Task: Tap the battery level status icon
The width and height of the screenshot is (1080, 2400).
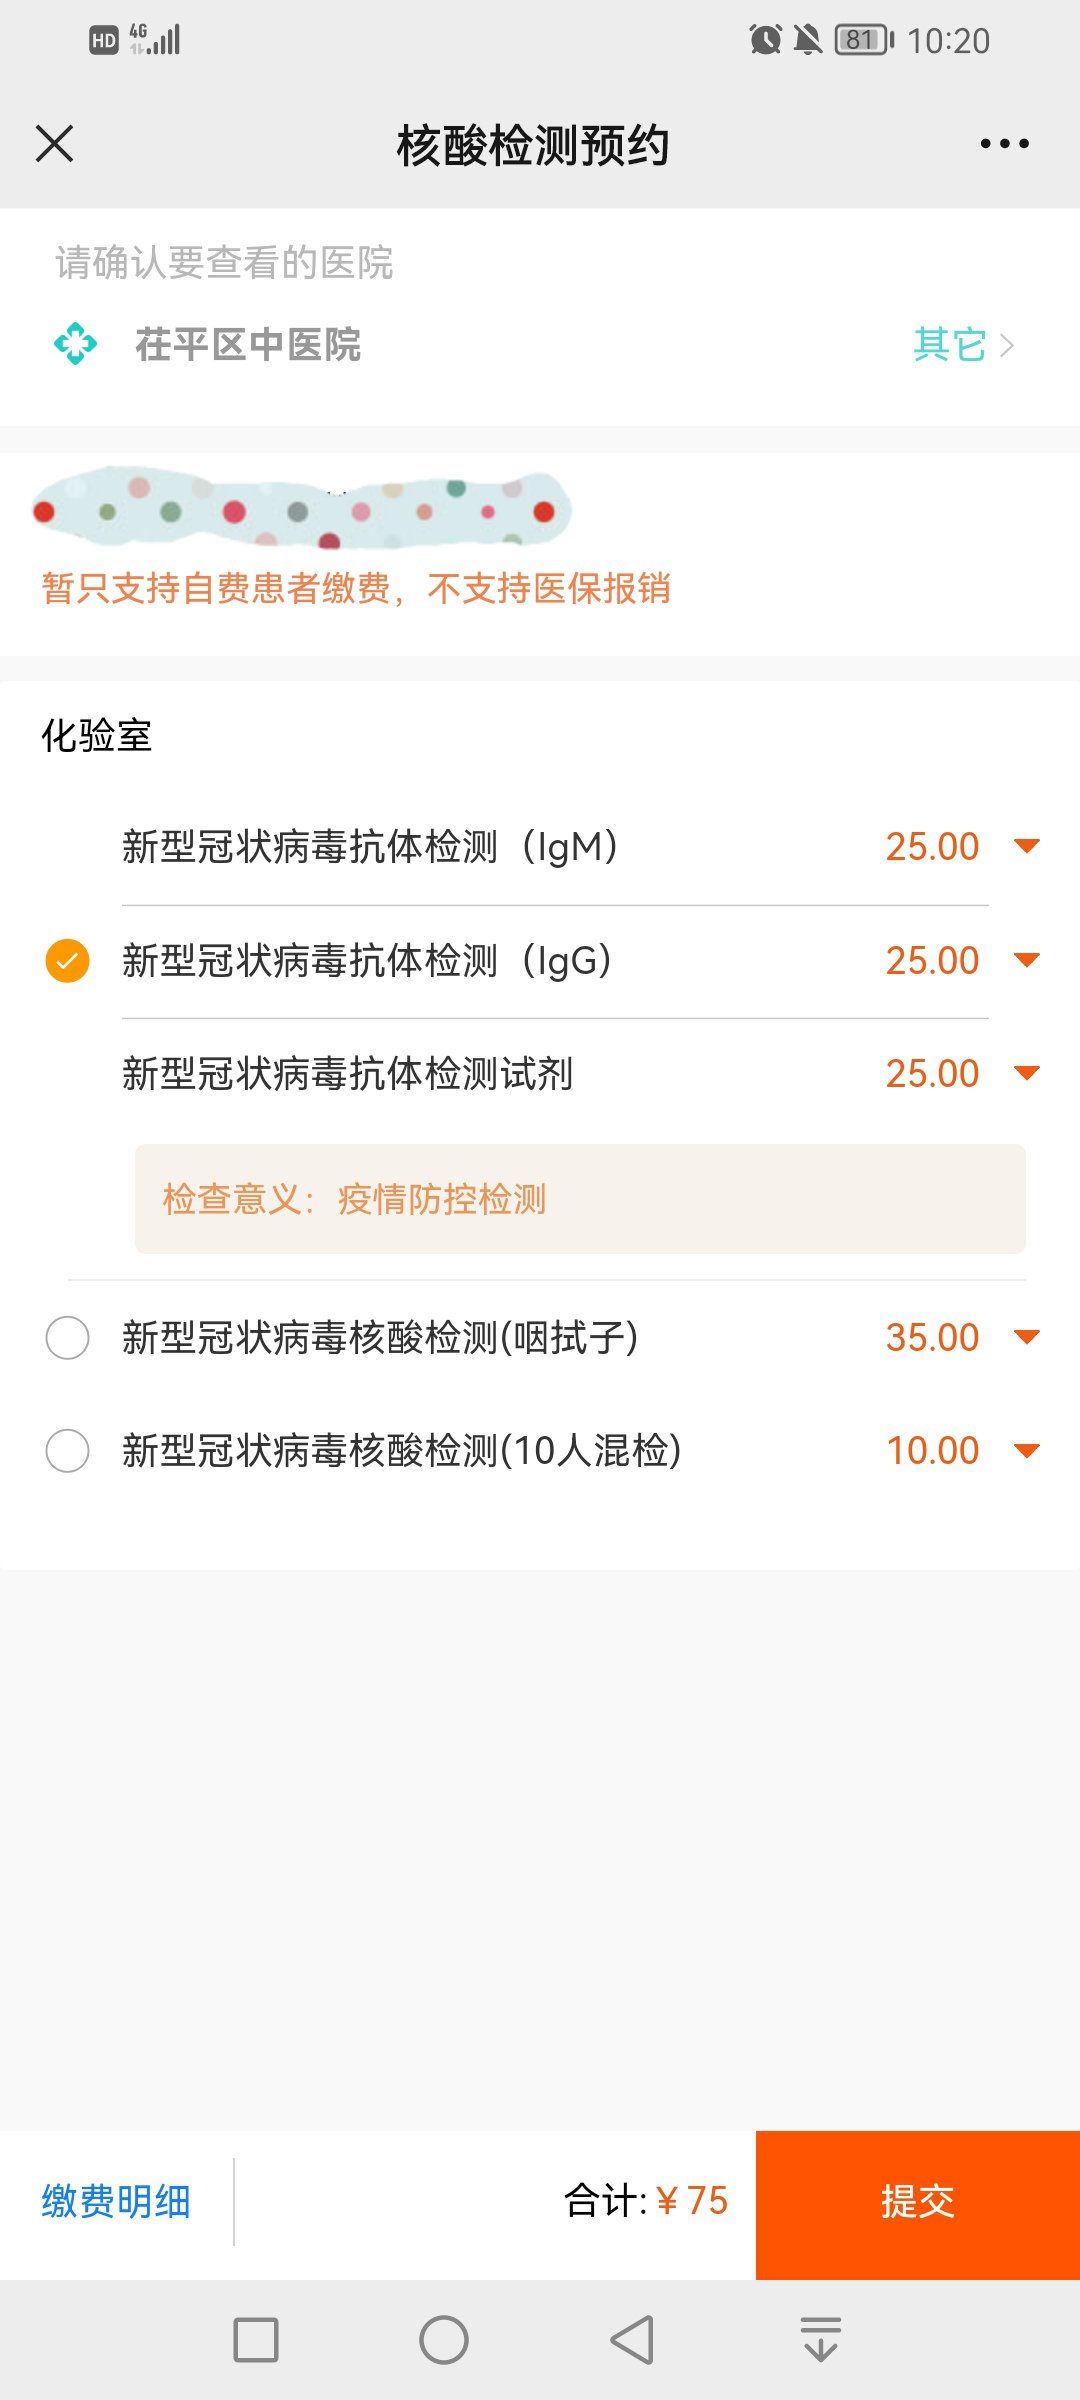Action: click(x=863, y=40)
